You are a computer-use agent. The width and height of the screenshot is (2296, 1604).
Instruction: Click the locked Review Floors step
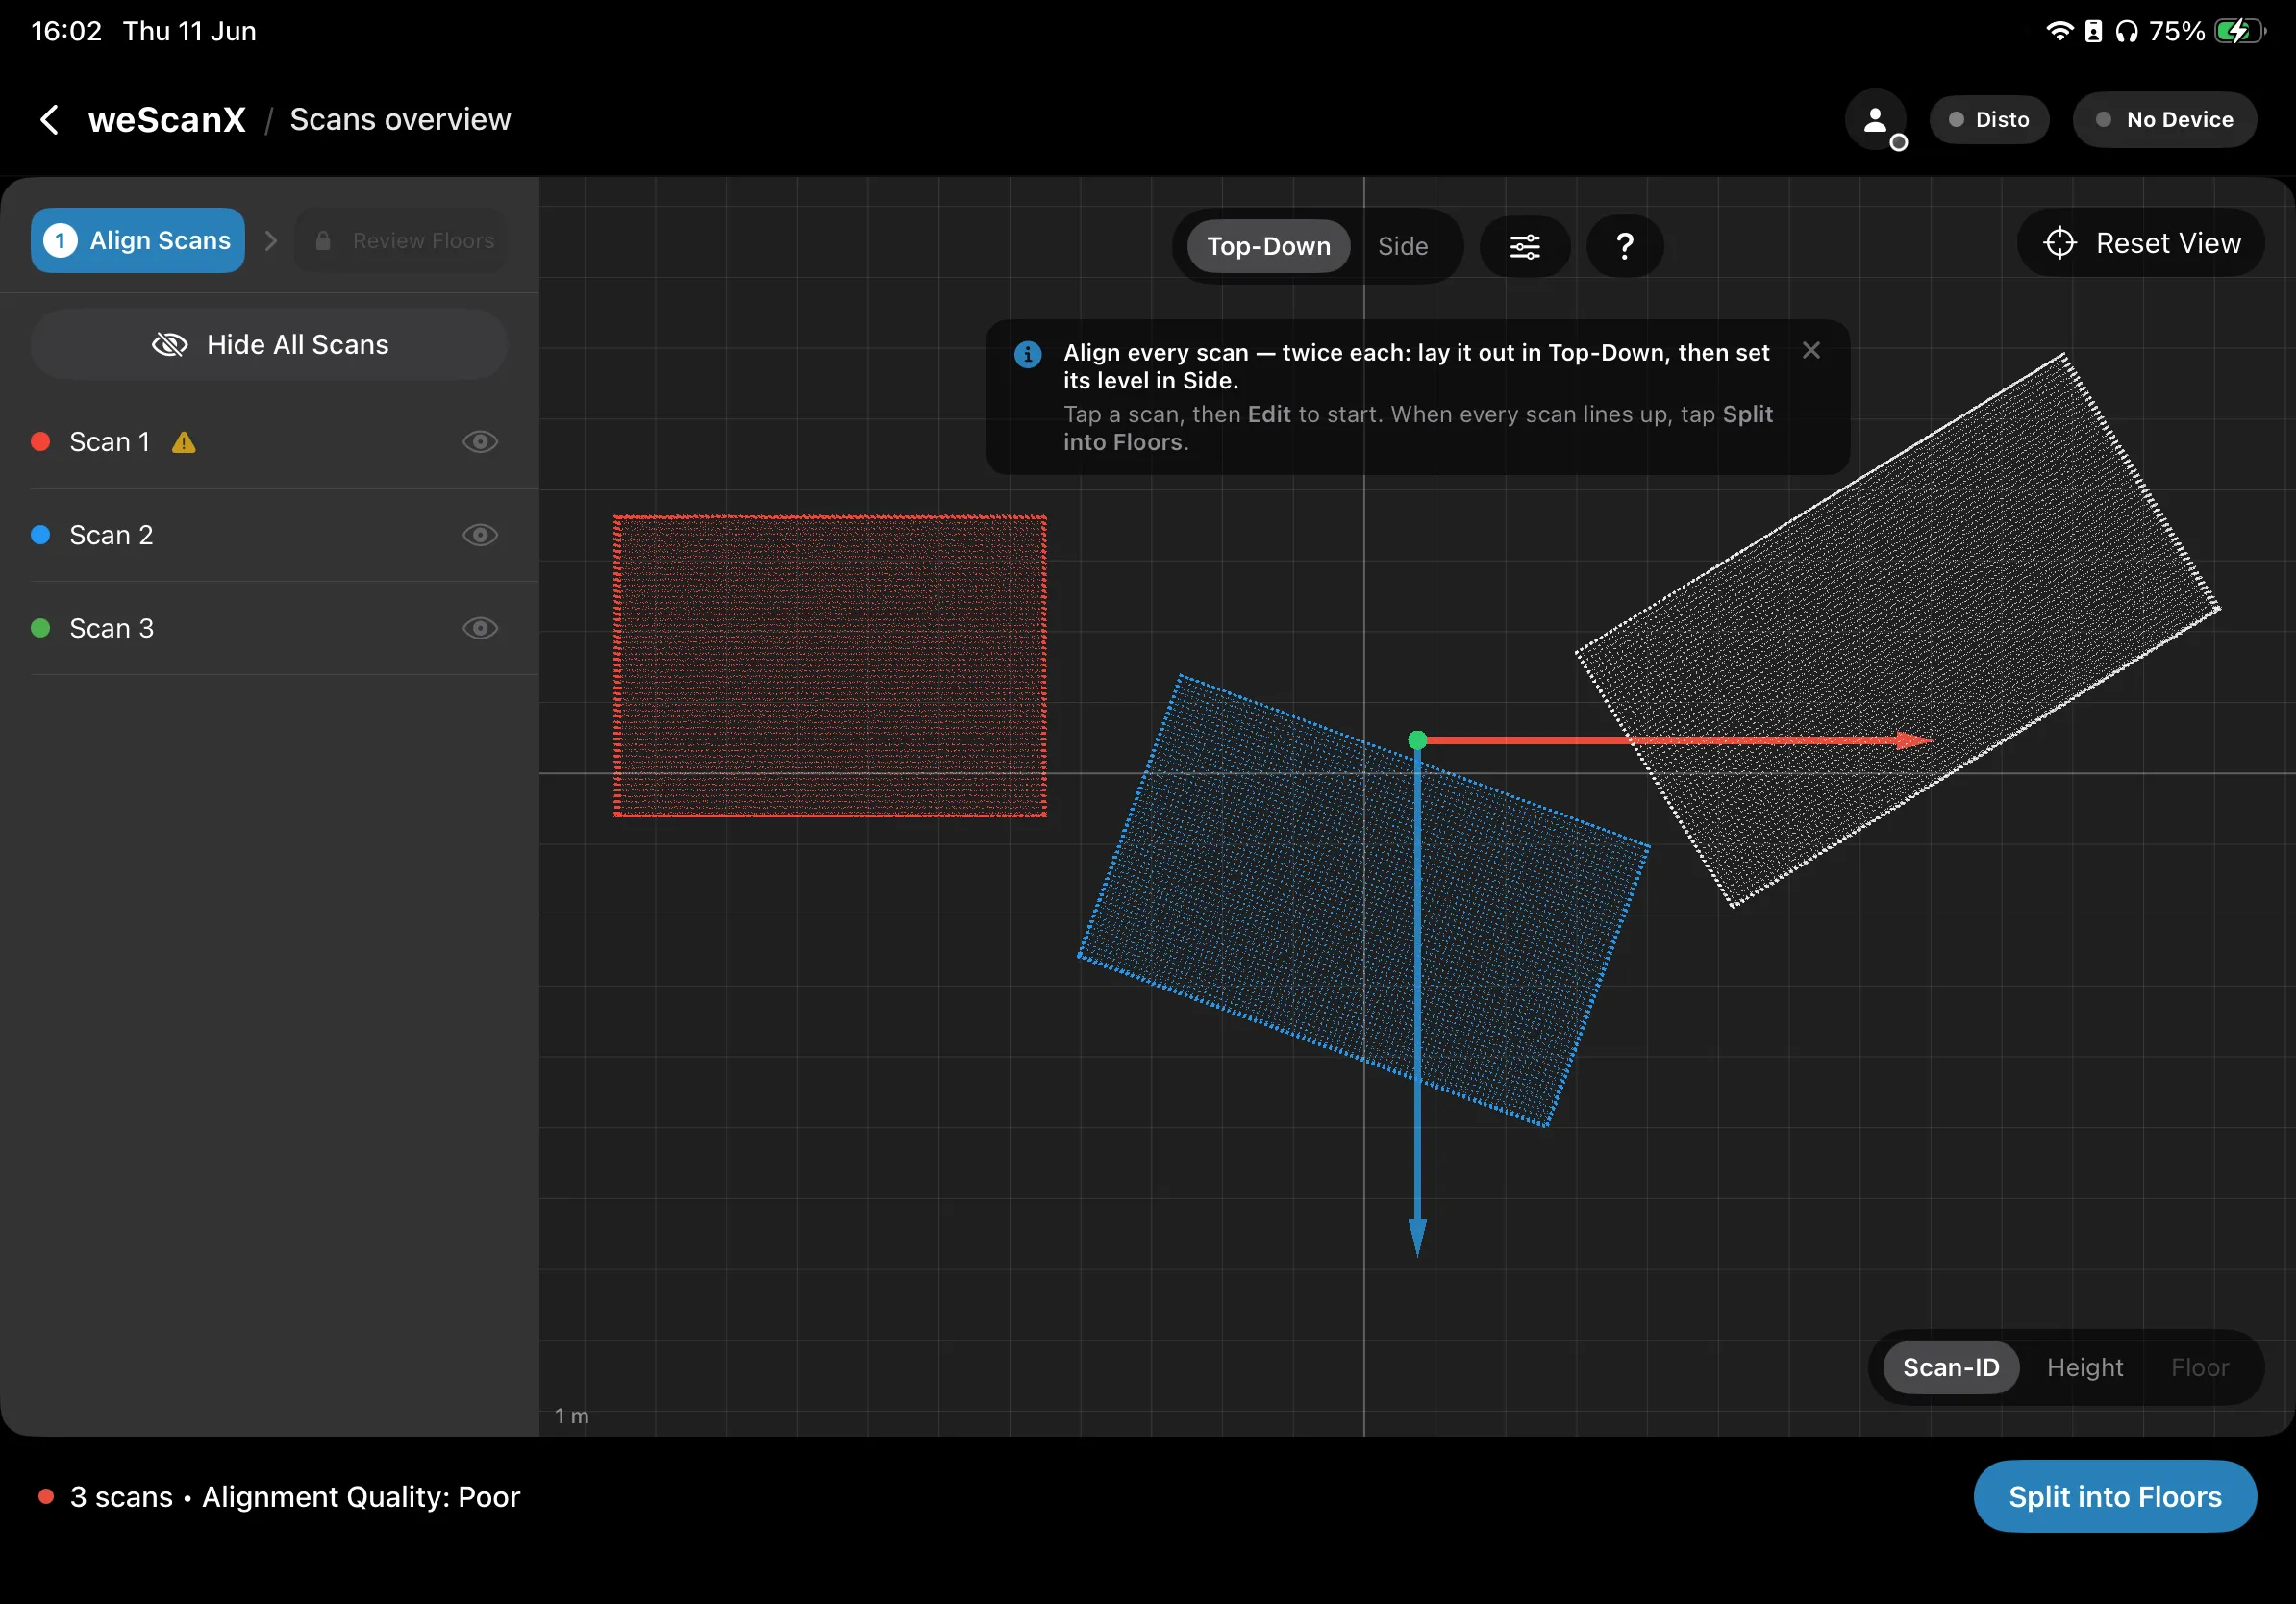401,240
